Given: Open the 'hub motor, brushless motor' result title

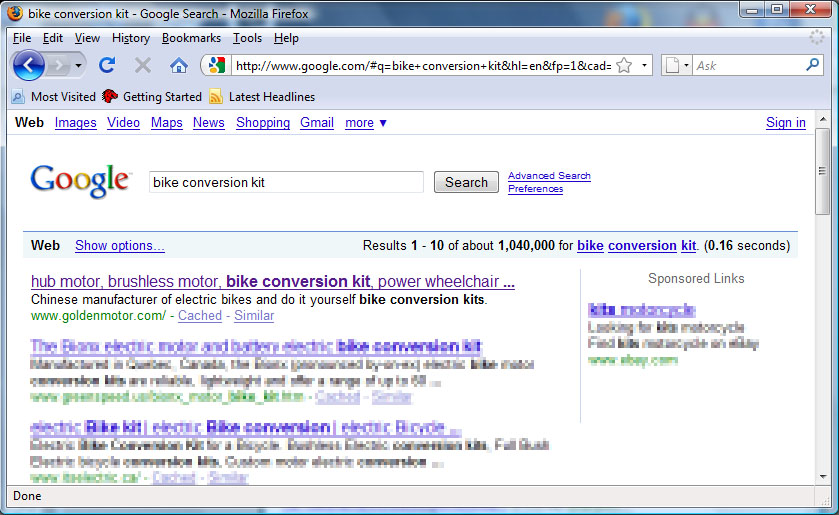Looking at the screenshot, I should [x=273, y=282].
